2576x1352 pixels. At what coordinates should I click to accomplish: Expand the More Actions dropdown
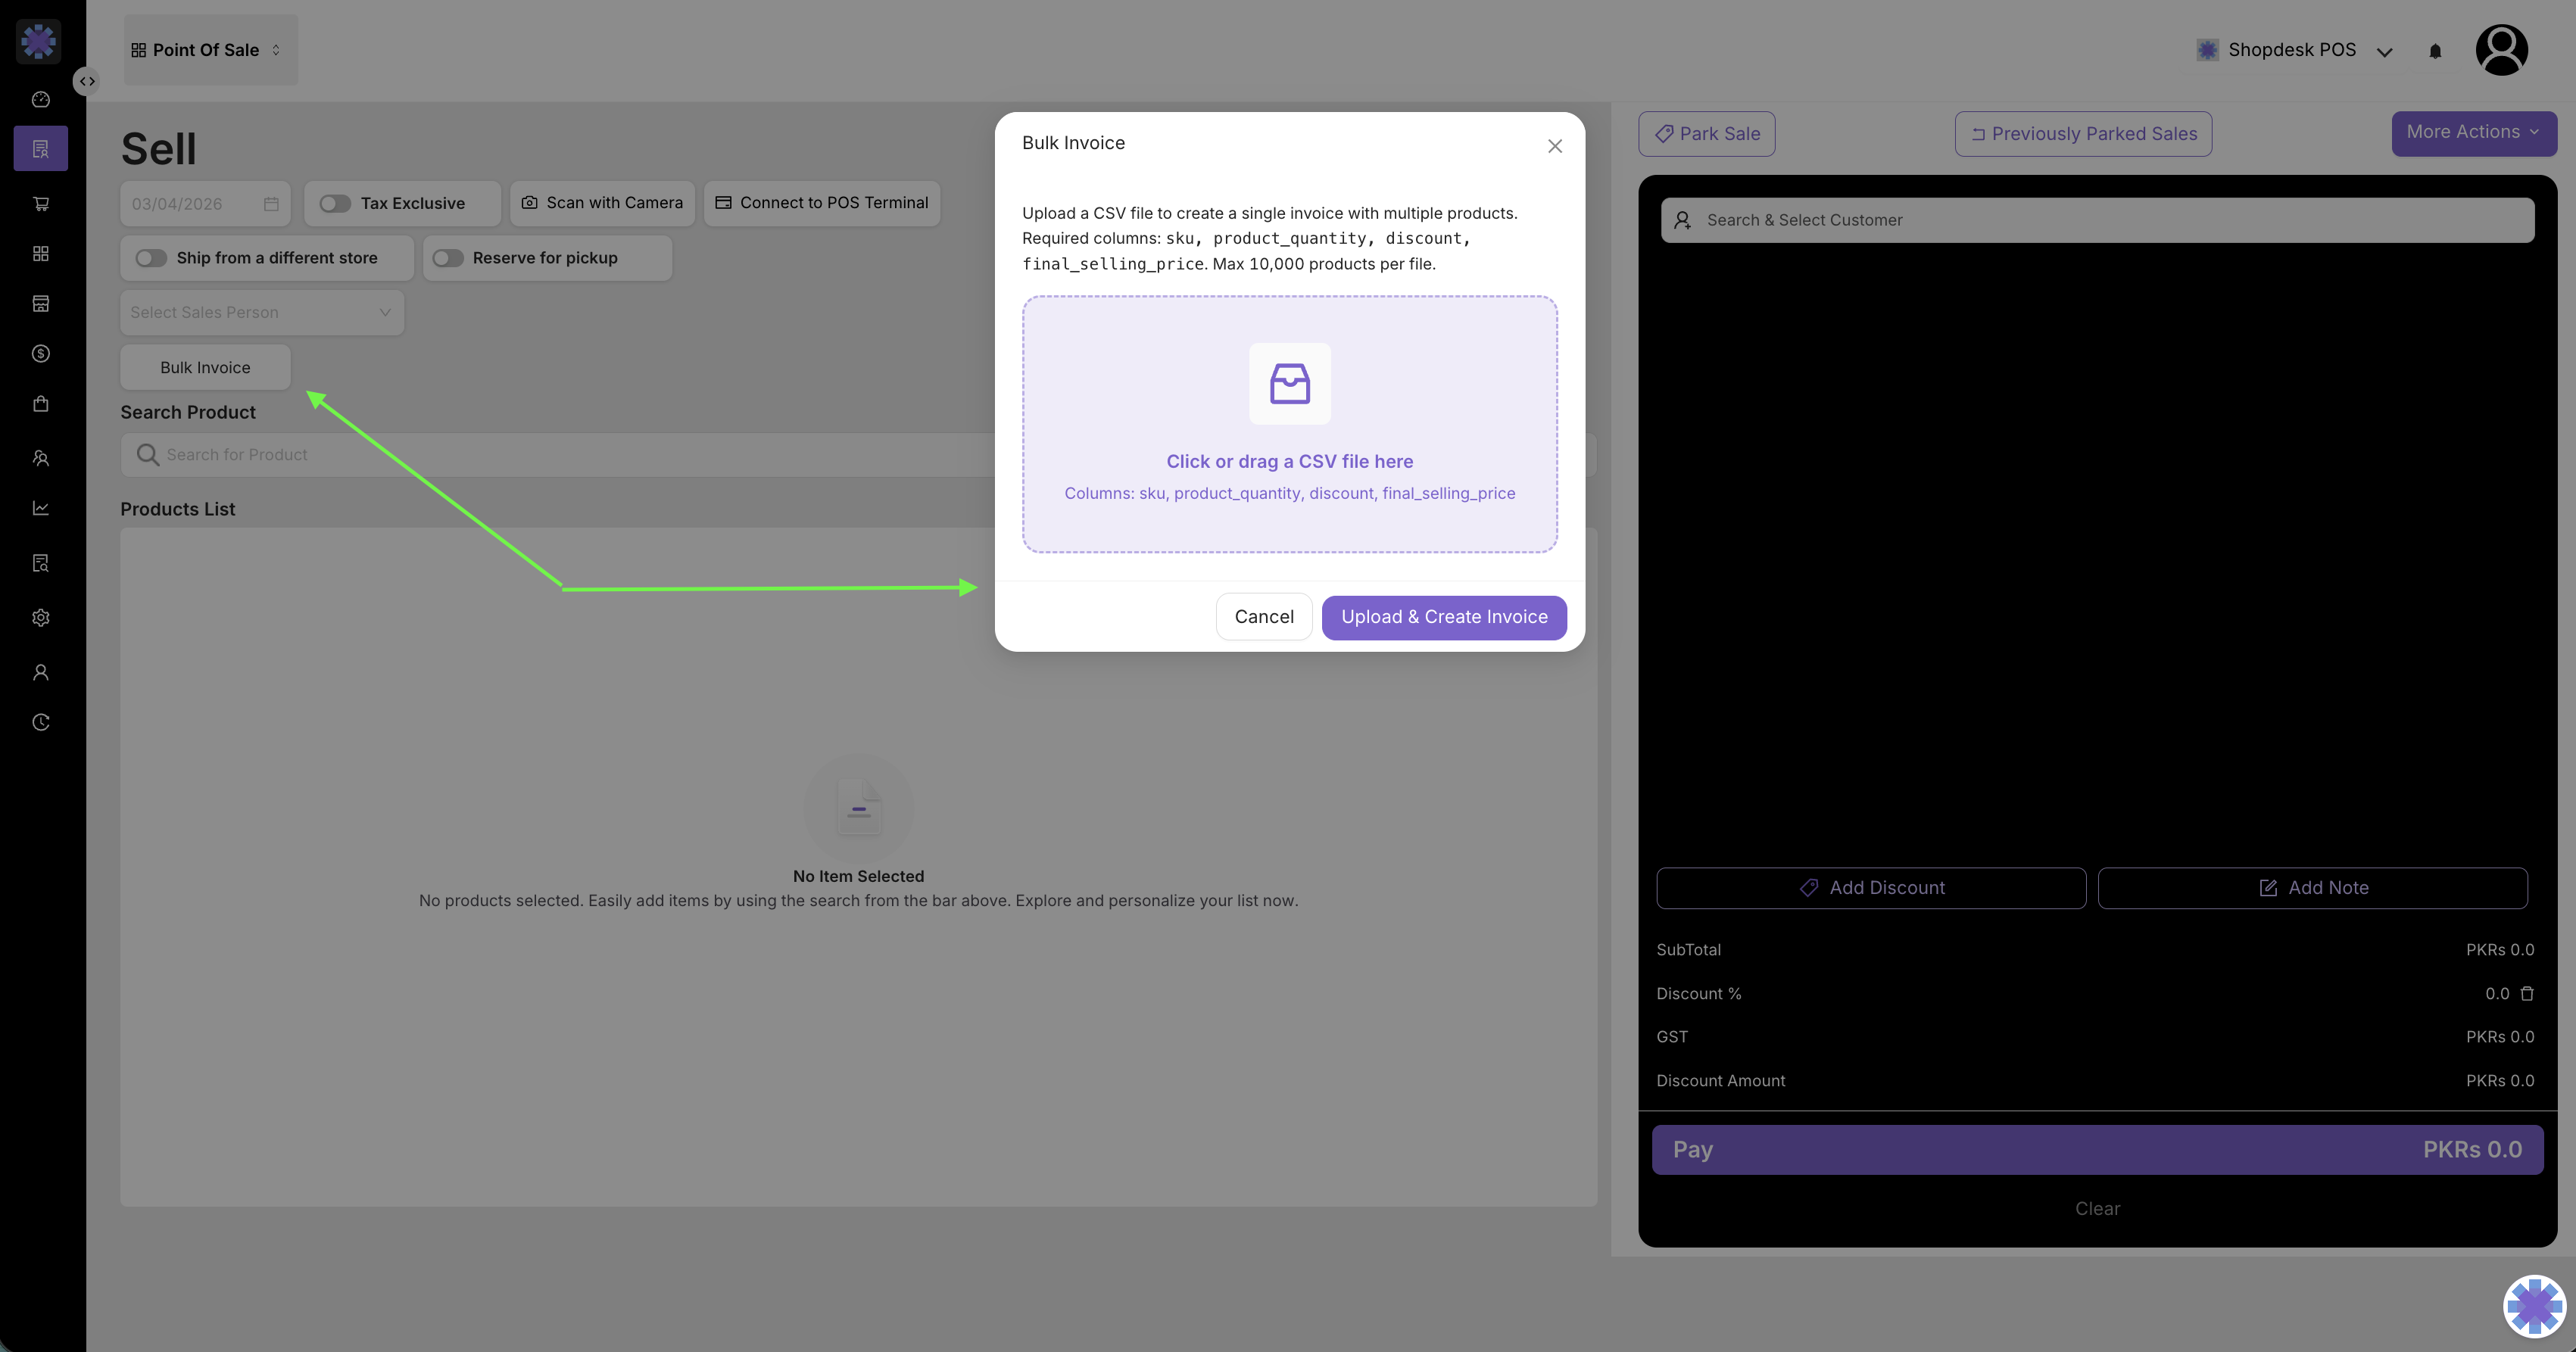pos(2473,133)
